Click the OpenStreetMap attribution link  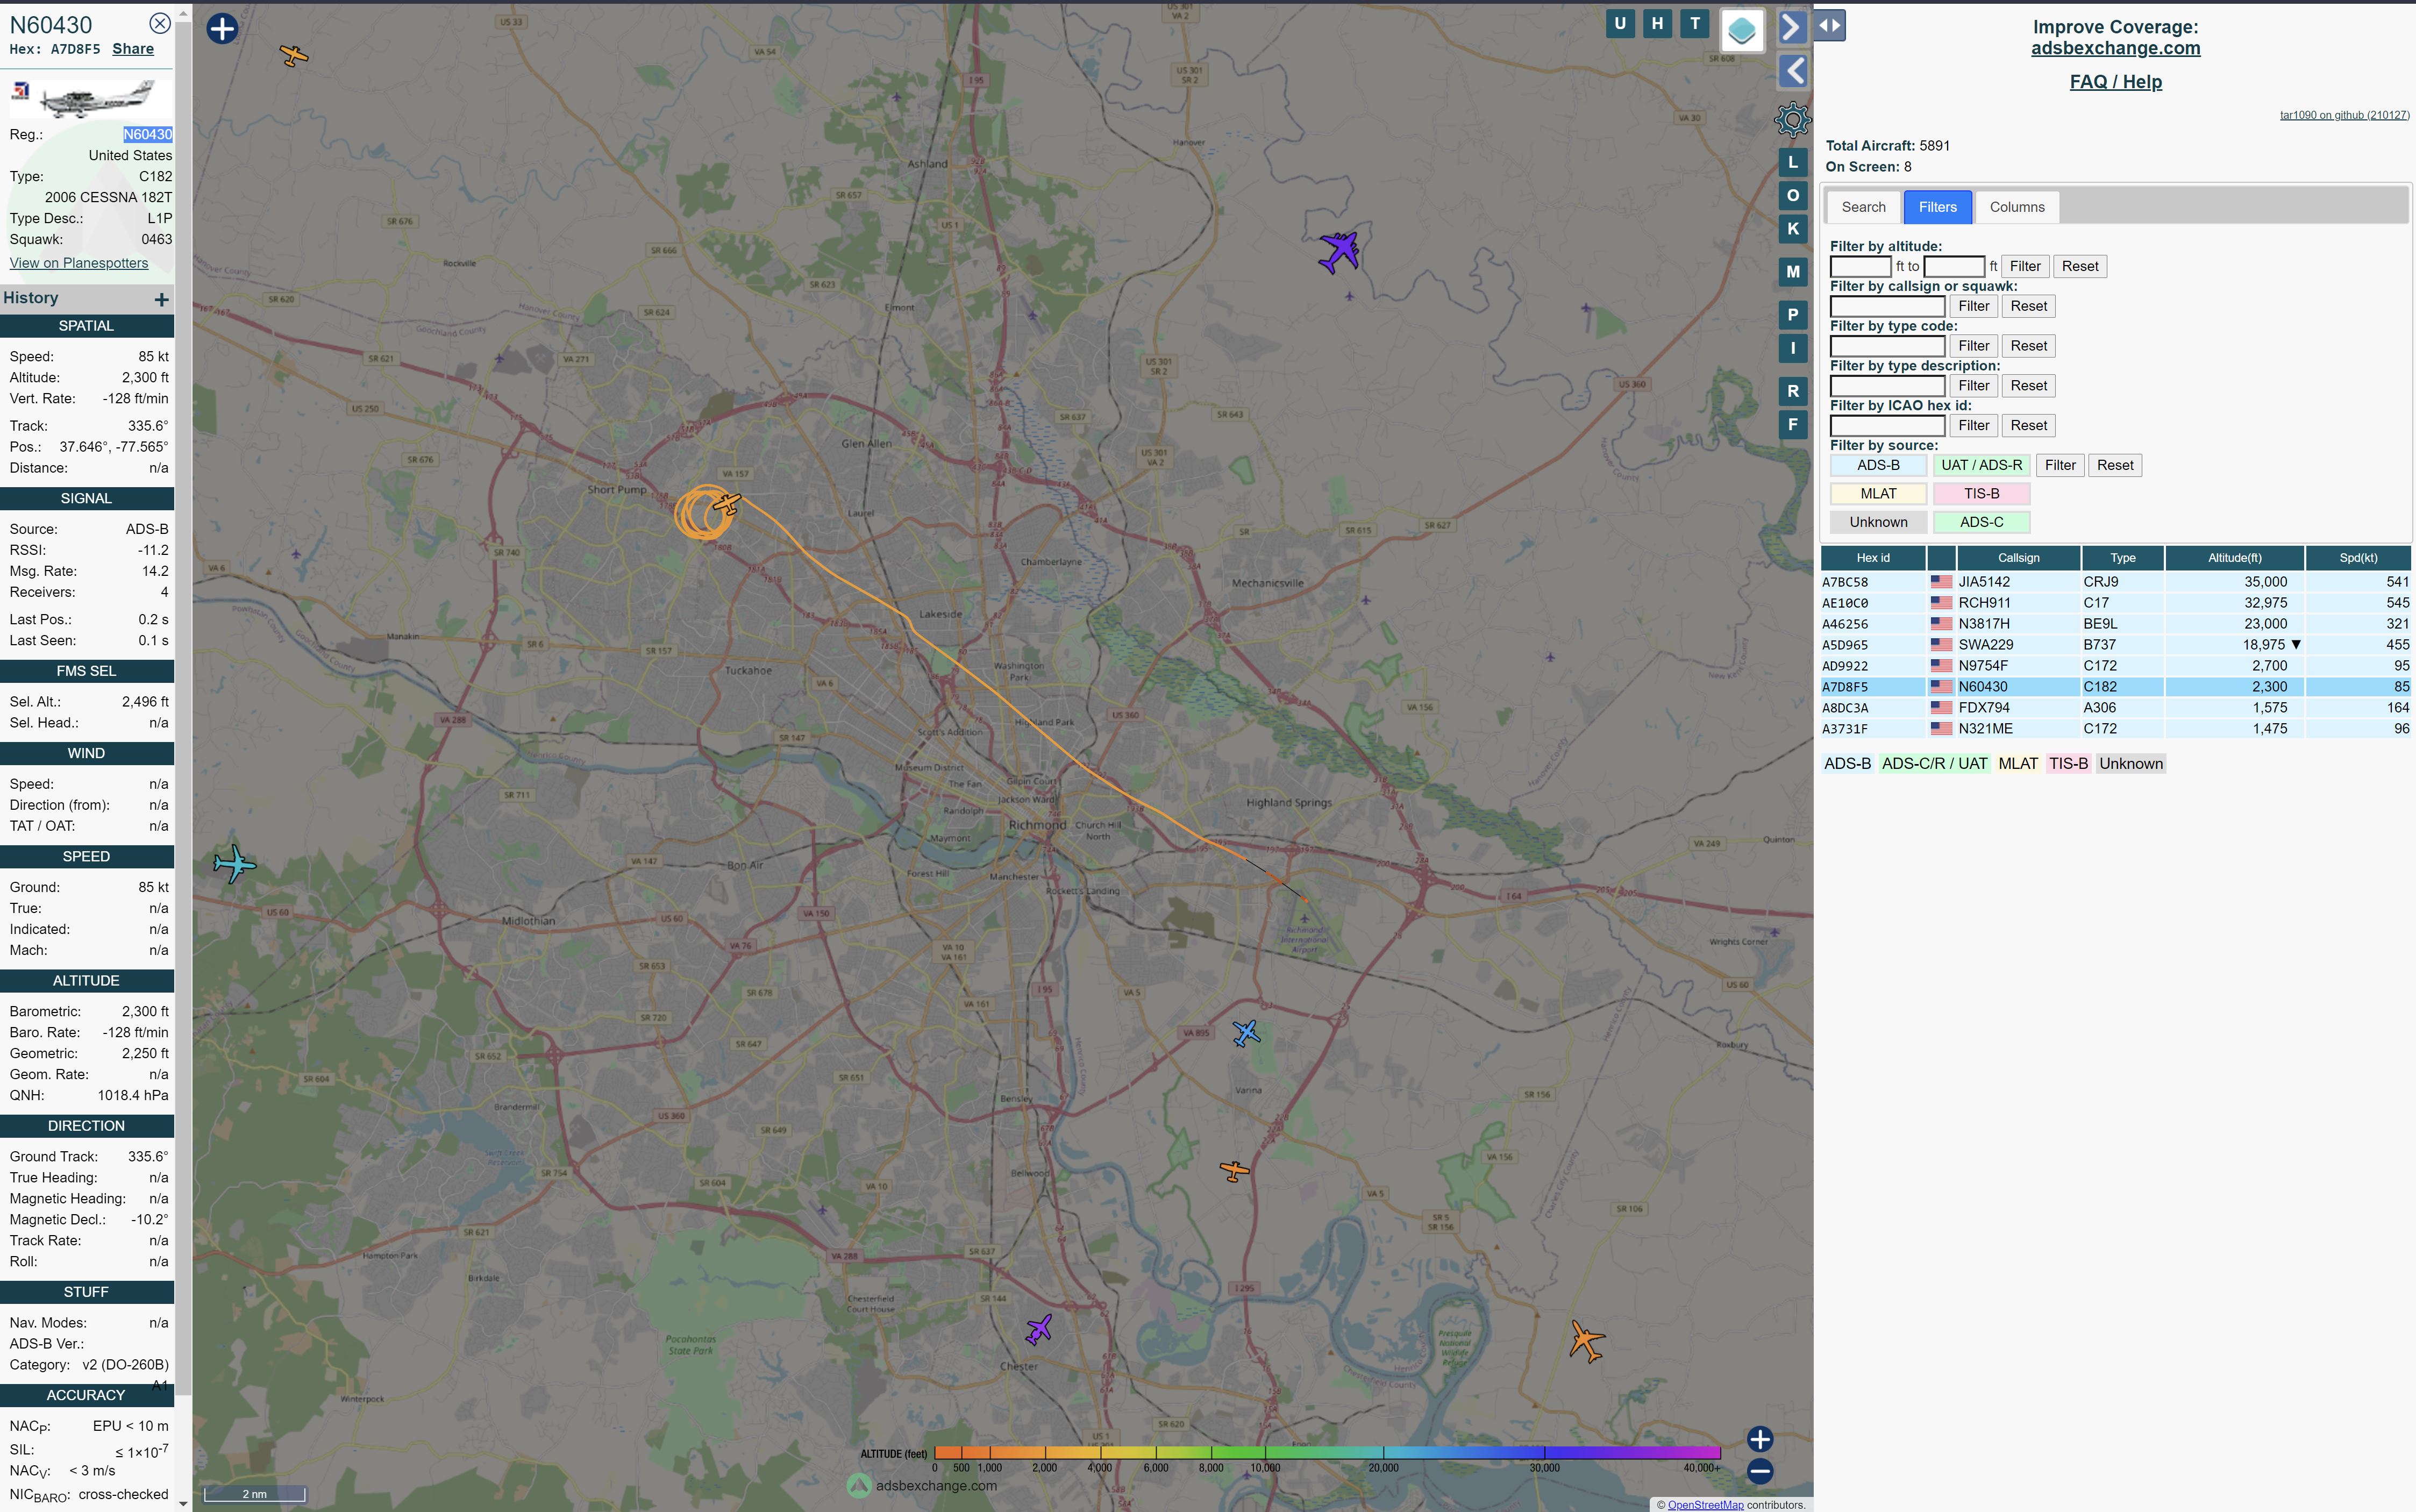point(1705,1505)
